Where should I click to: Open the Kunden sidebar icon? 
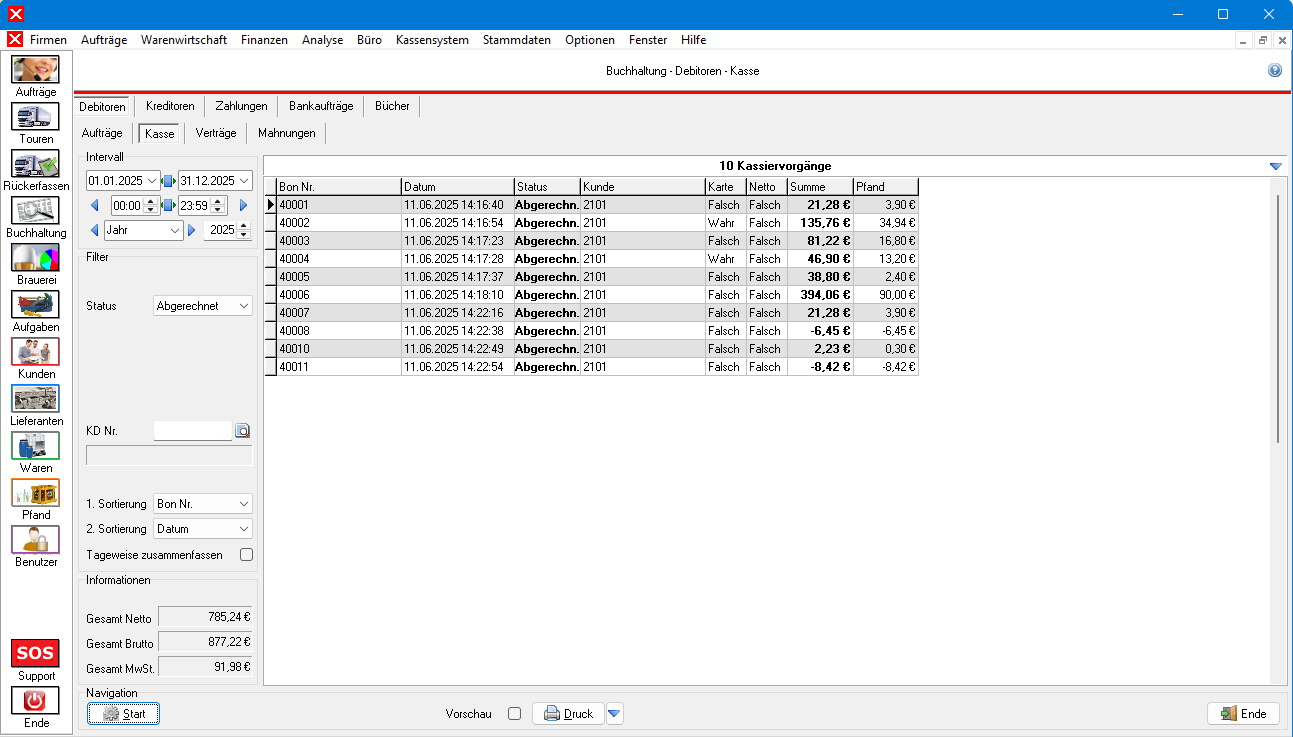pos(35,351)
